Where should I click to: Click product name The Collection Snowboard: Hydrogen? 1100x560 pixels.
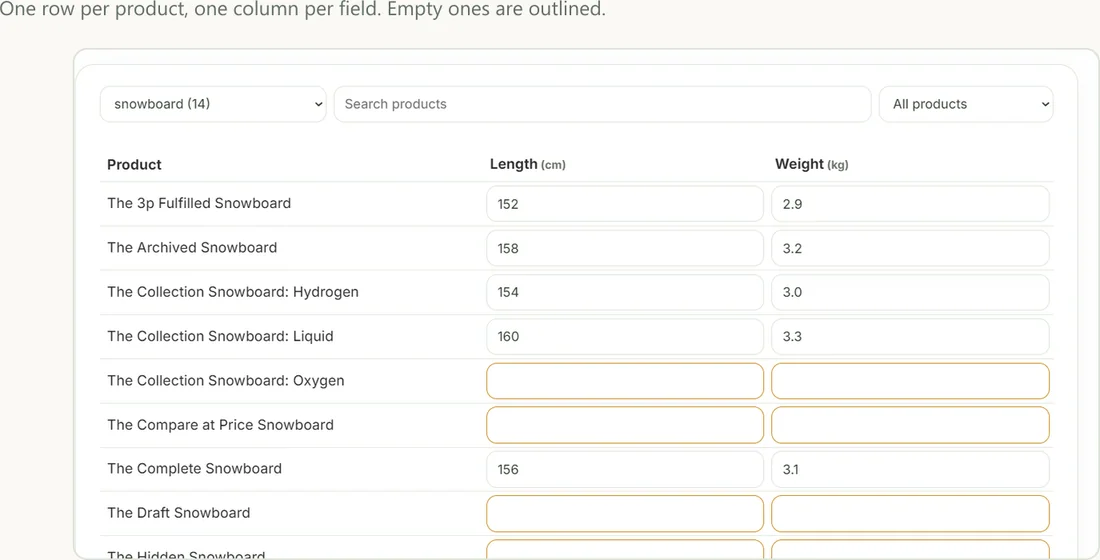[233, 292]
